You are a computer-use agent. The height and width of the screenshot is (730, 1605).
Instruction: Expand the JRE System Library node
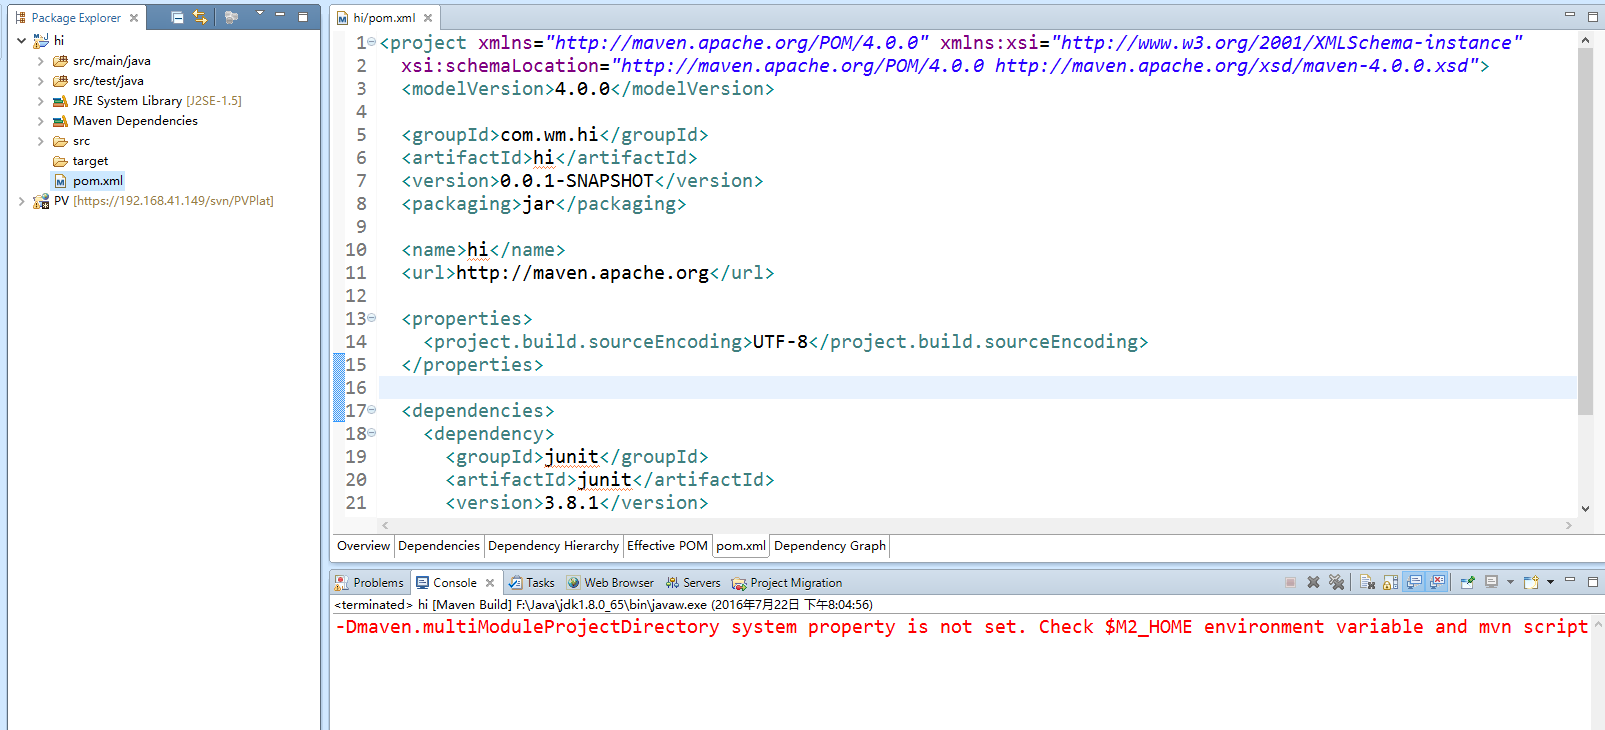pyautogui.click(x=41, y=101)
